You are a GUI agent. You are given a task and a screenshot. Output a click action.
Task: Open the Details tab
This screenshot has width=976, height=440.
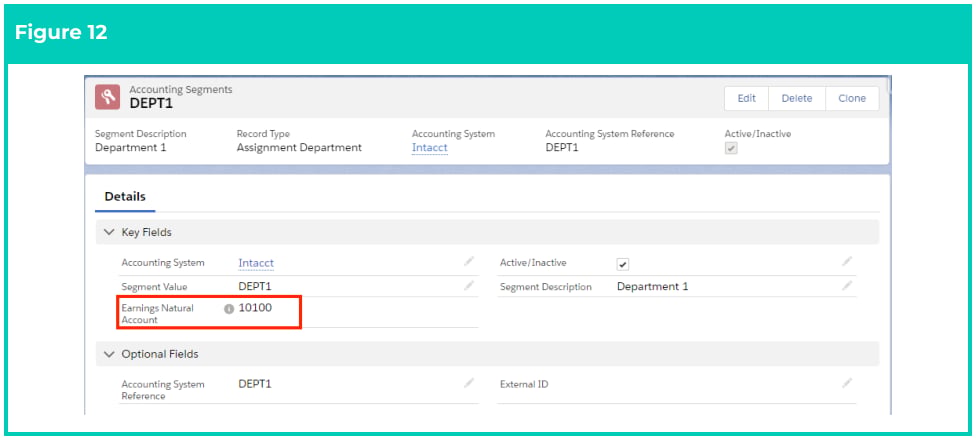pyautogui.click(x=125, y=197)
